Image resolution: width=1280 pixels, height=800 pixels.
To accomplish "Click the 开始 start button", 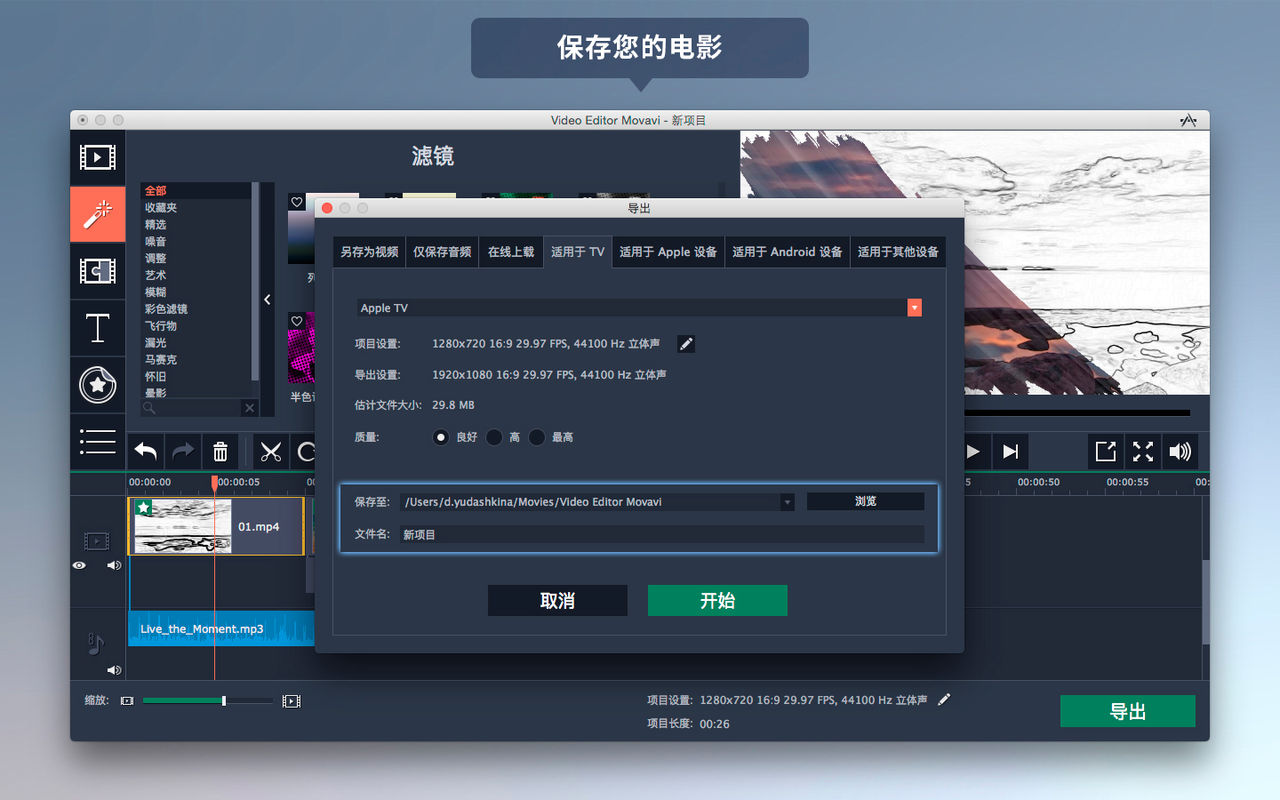I will tap(717, 600).
